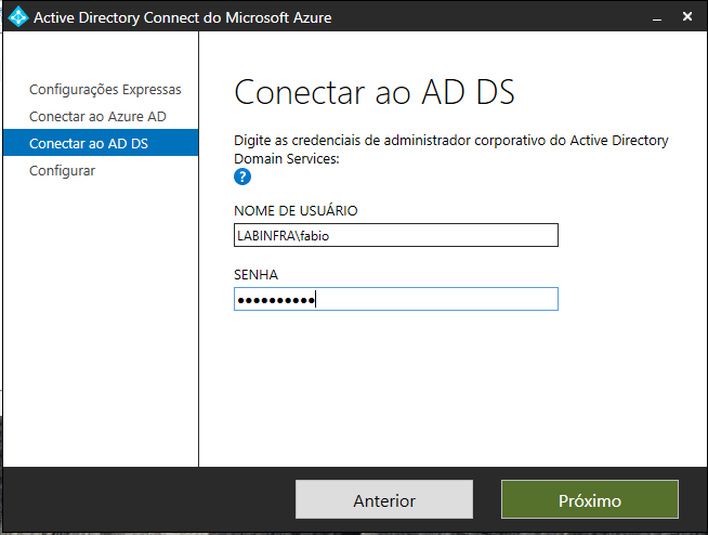Go to Conectar ao Azure AD step

(98, 116)
